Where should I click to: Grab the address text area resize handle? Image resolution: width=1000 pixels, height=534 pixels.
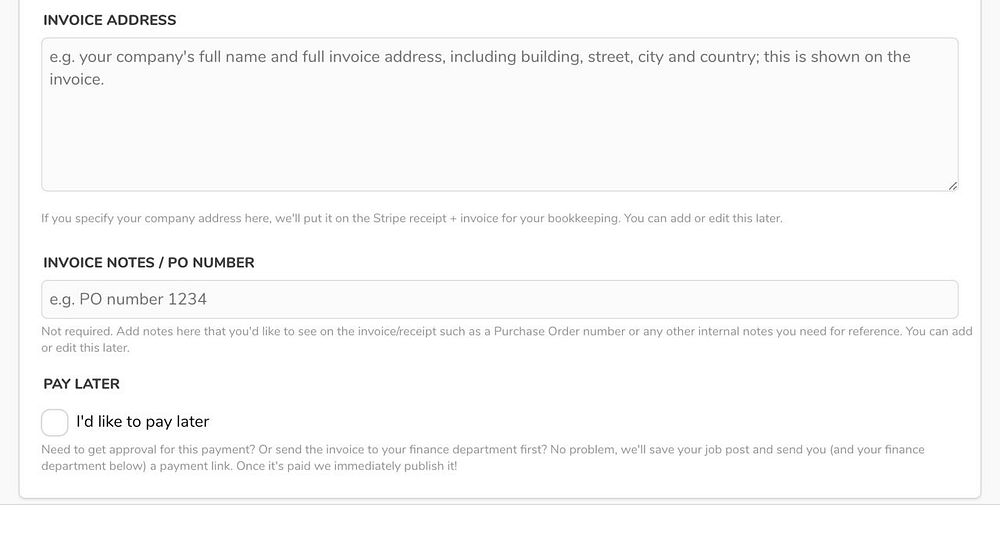click(952, 185)
